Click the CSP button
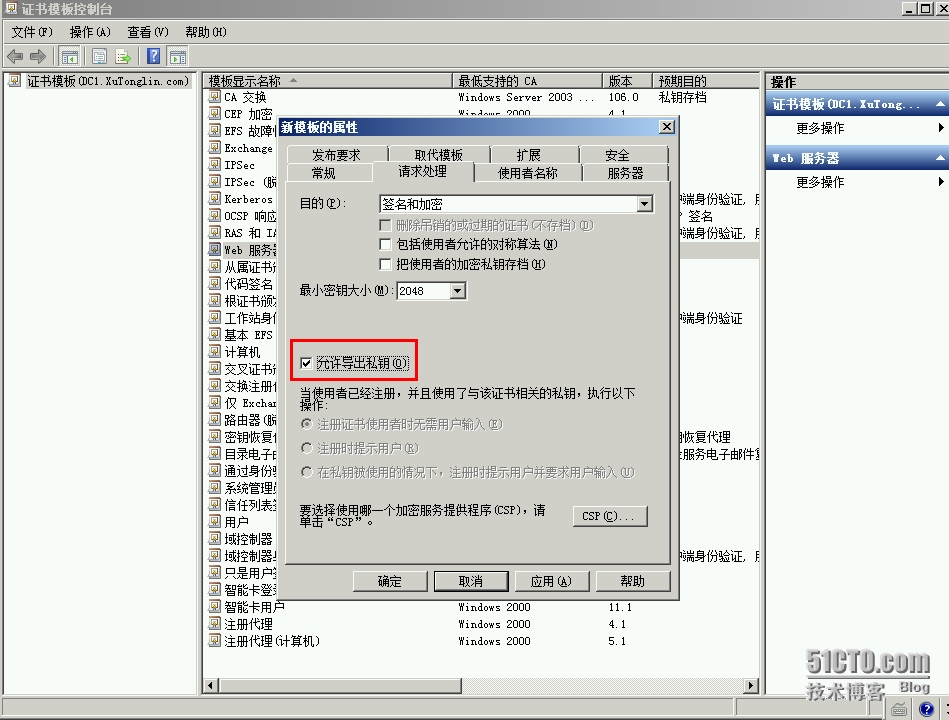Screen dimensions: 949x720 pyautogui.click(x=610, y=516)
